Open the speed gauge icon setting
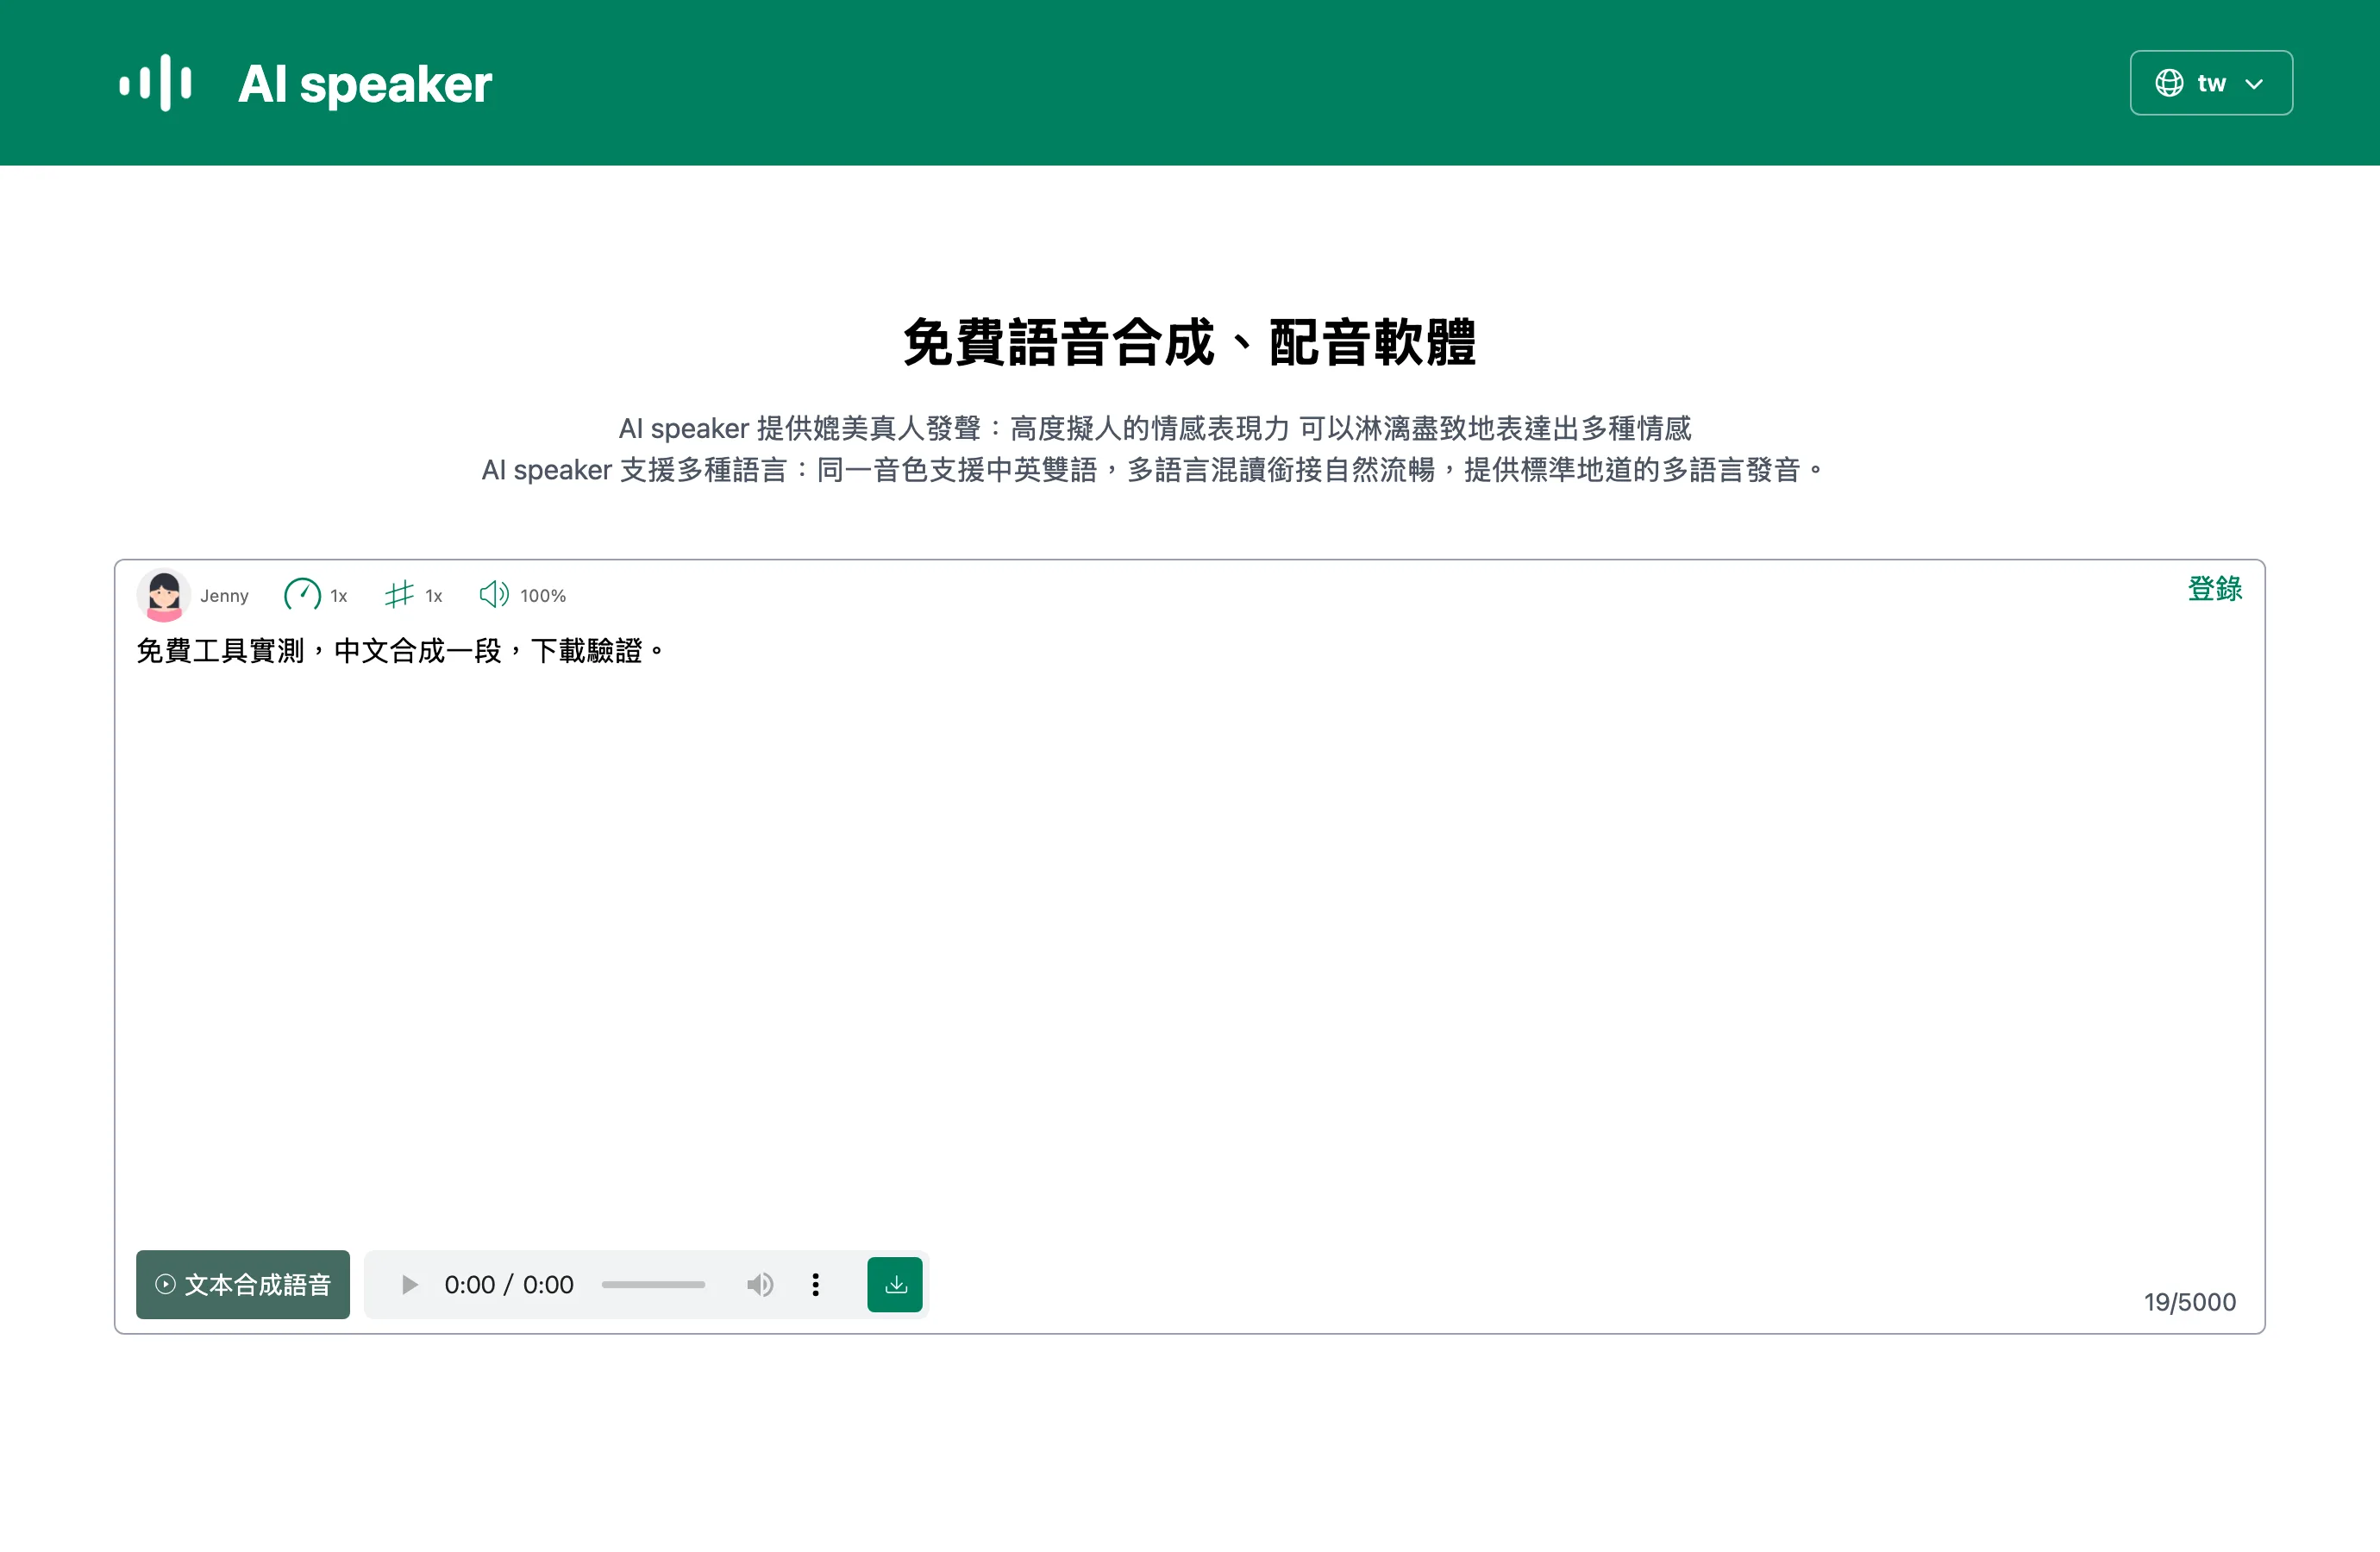This screenshot has width=2380, height=1552. coord(302,595)
